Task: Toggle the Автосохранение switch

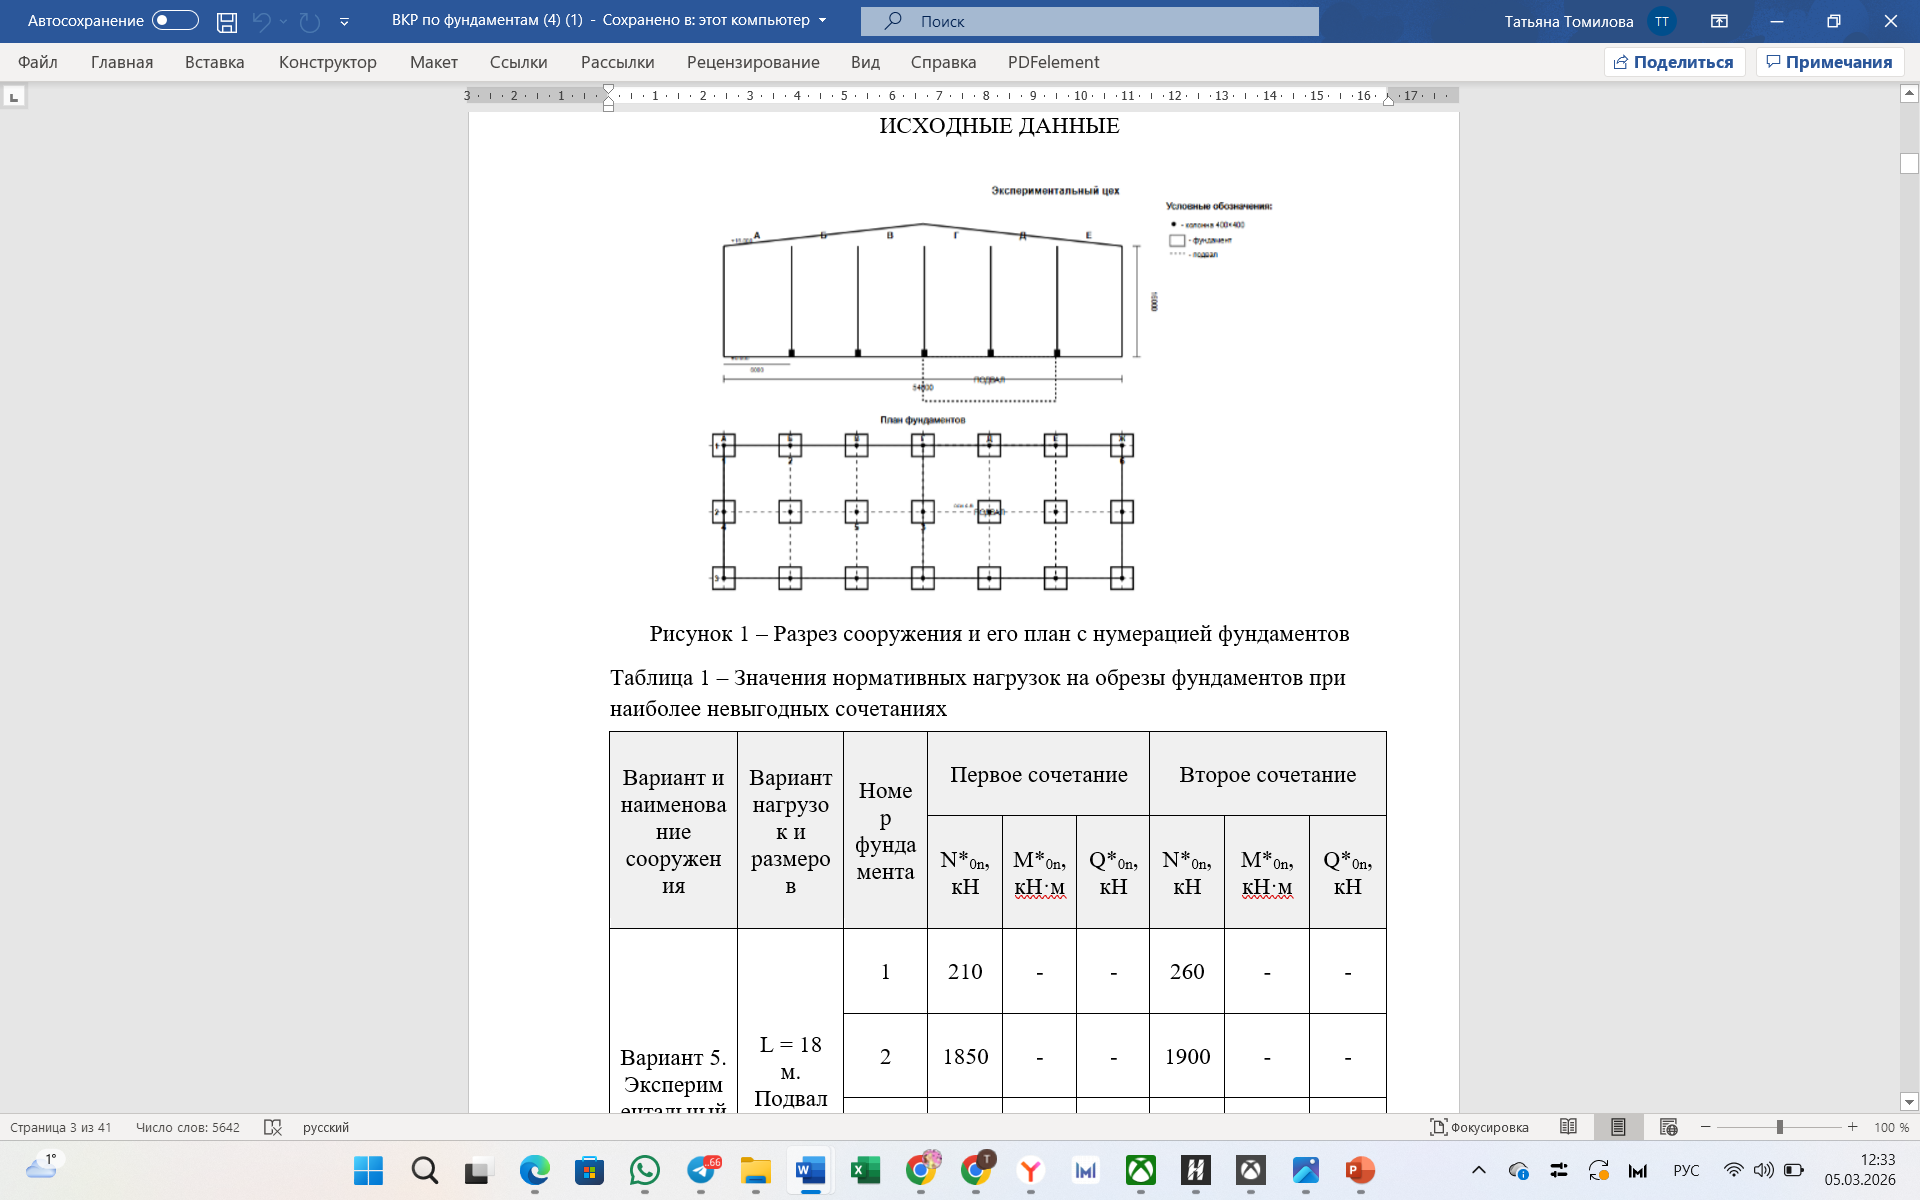Action: pyautogui.click(x=175, y=21)
